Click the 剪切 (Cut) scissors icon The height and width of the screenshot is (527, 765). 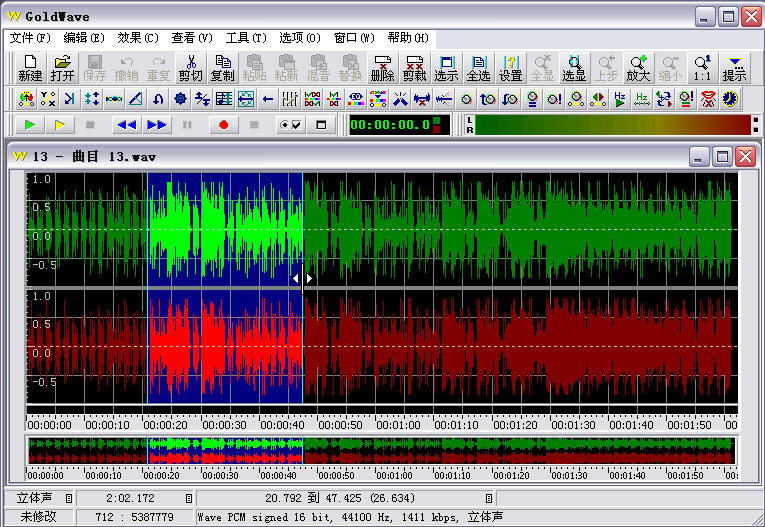(x=190, y=67)
